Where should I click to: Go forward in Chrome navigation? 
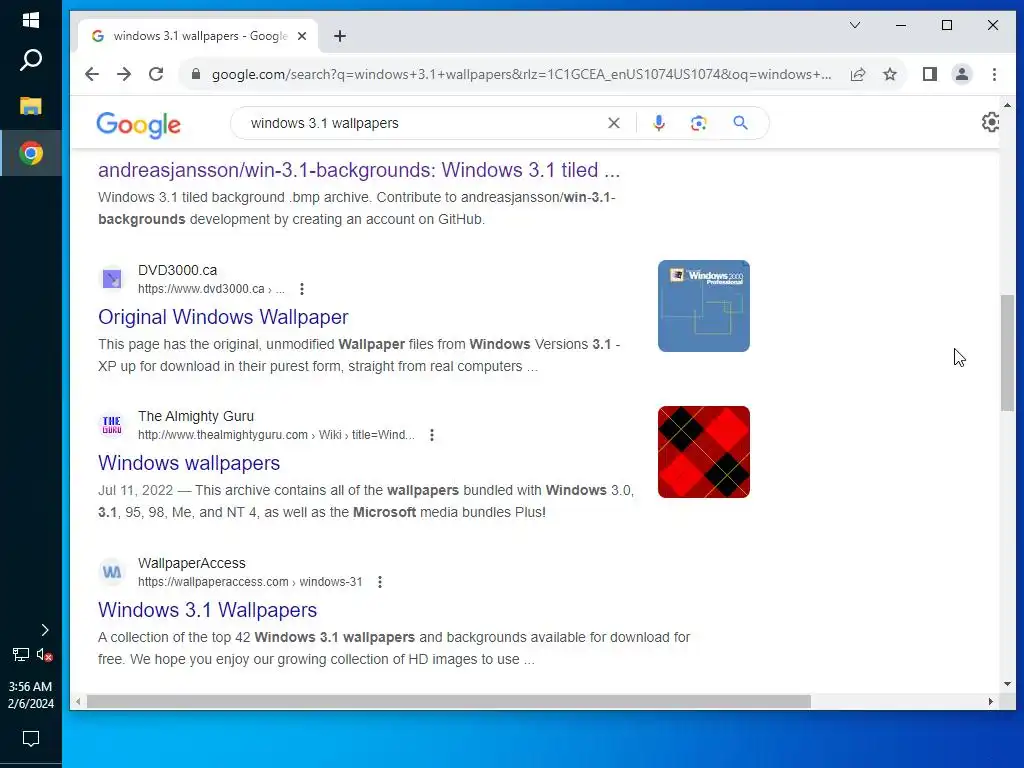click(123, 74)
